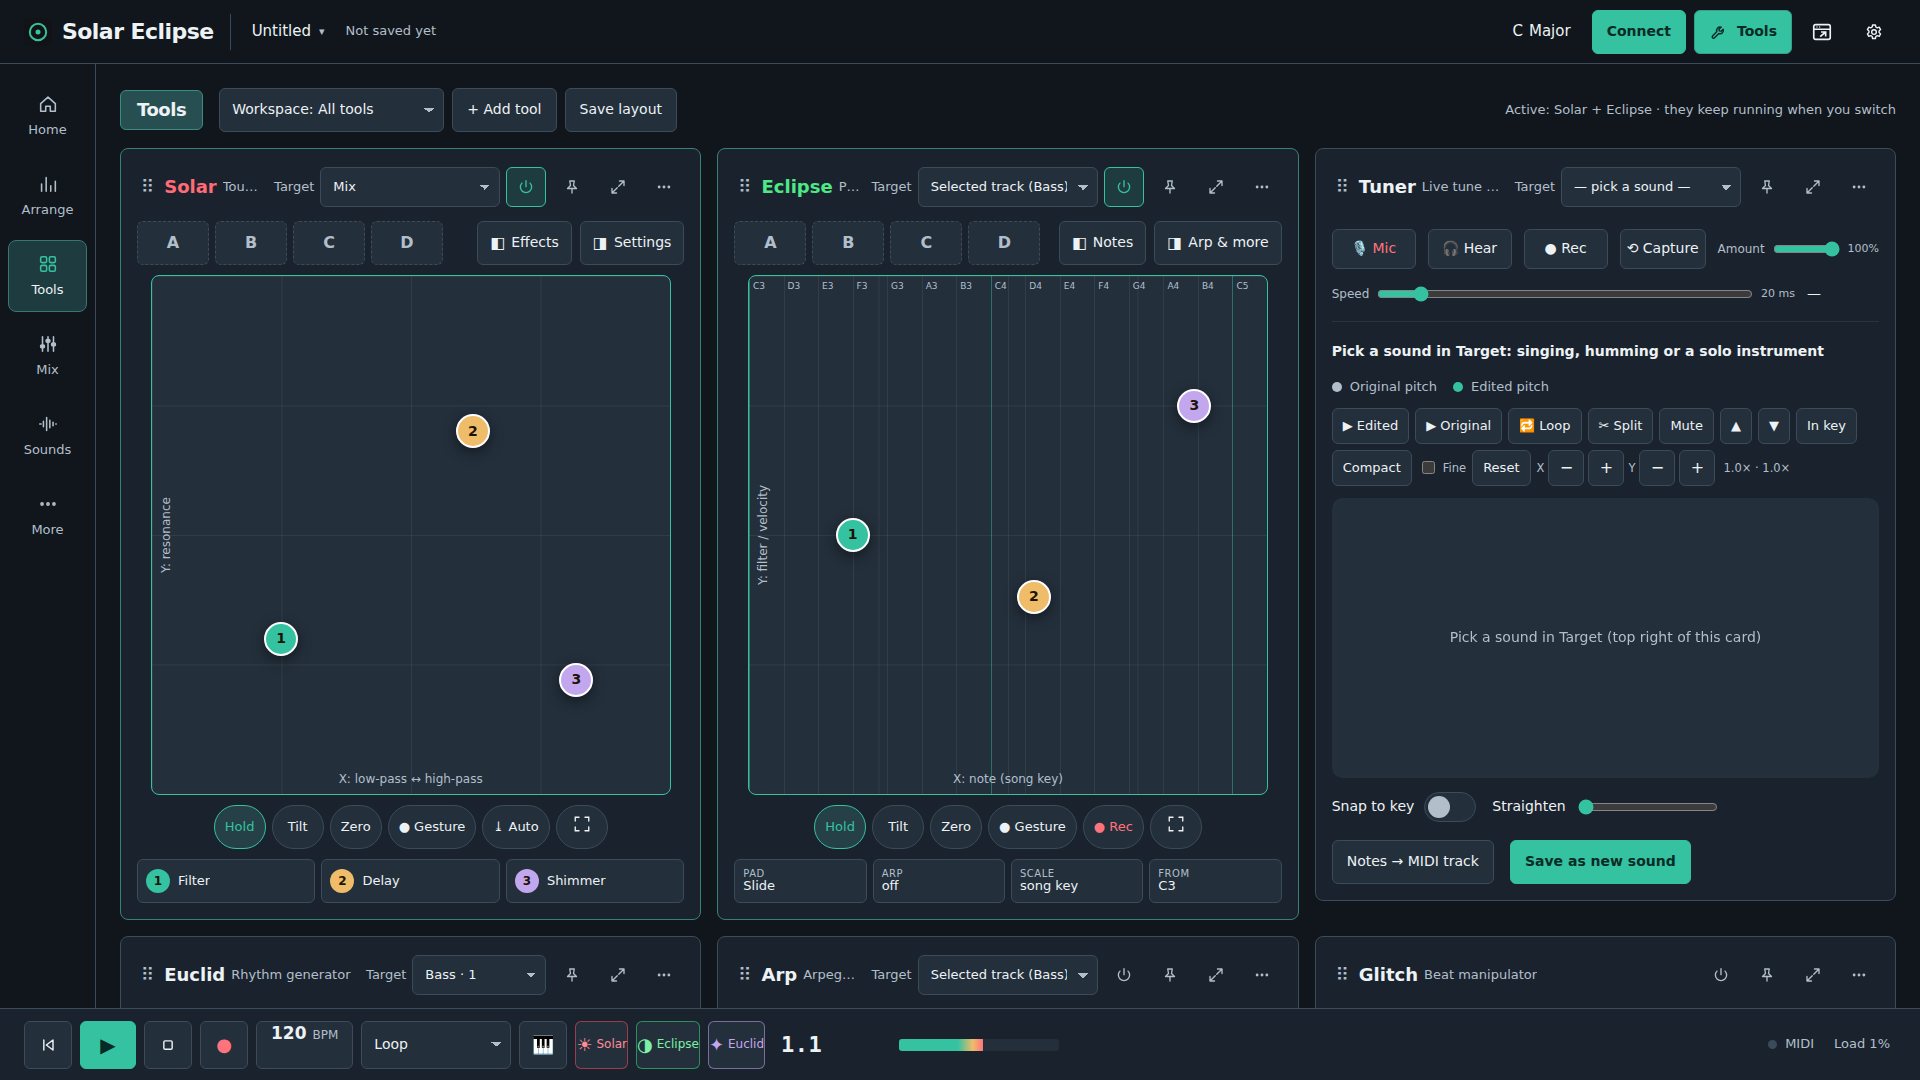The image size is (1920, 1080).
Task: Expand the Arp card
Action: [x=1216, y=975]
